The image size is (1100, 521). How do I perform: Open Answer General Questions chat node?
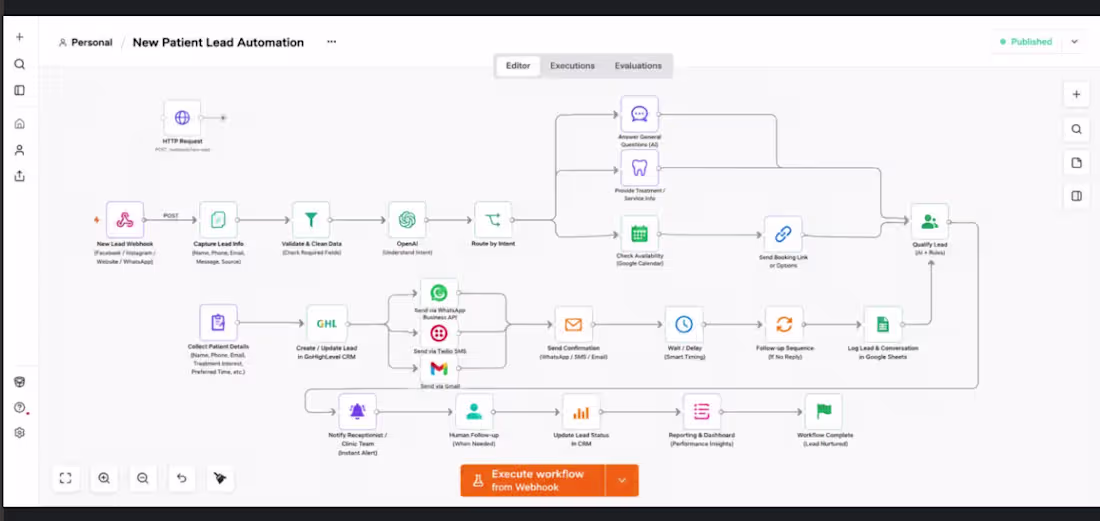(x=639, y=114)
